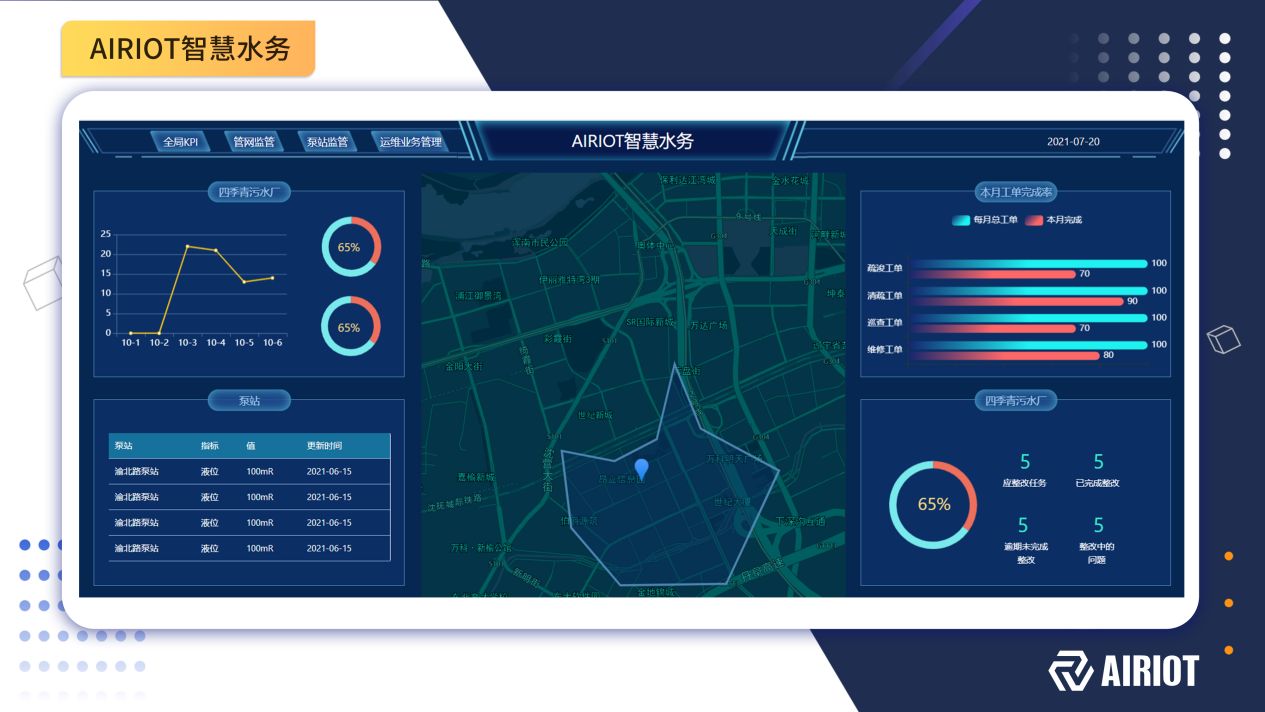Click the 10-3 peak point on the line chart
This screenshot has width=1265, height=712.
click(x=187, y=246)
